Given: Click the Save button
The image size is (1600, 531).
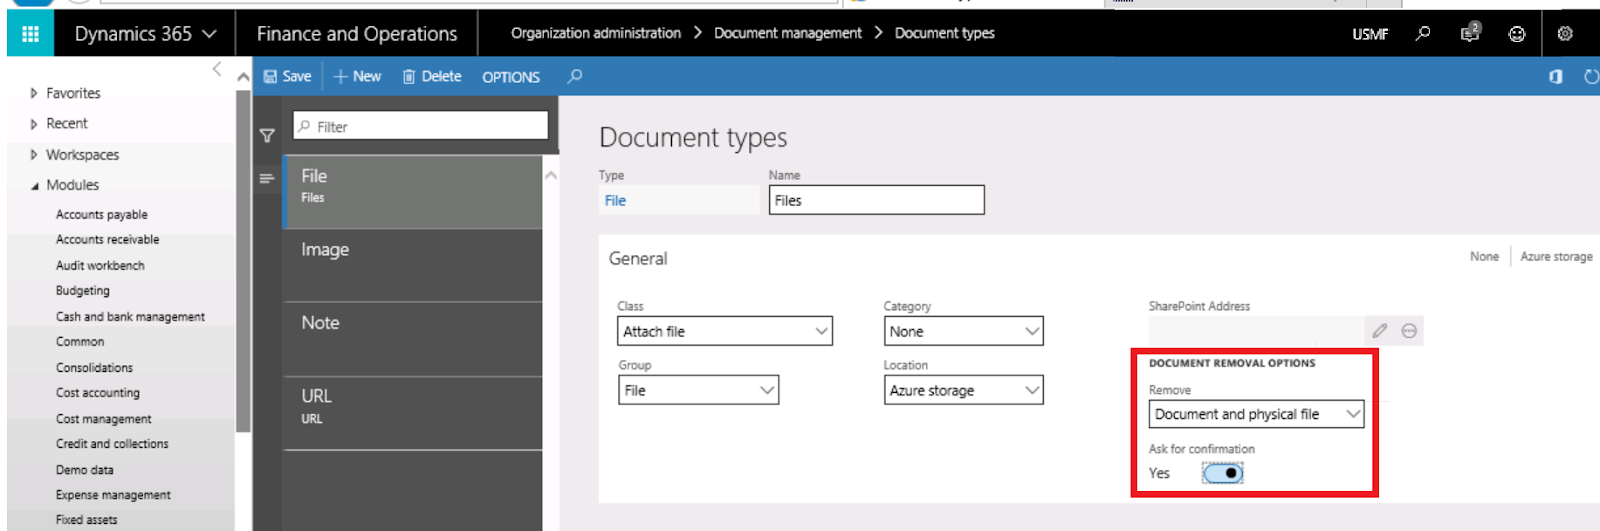Looking at the screenshot, I should coord(288,76).
